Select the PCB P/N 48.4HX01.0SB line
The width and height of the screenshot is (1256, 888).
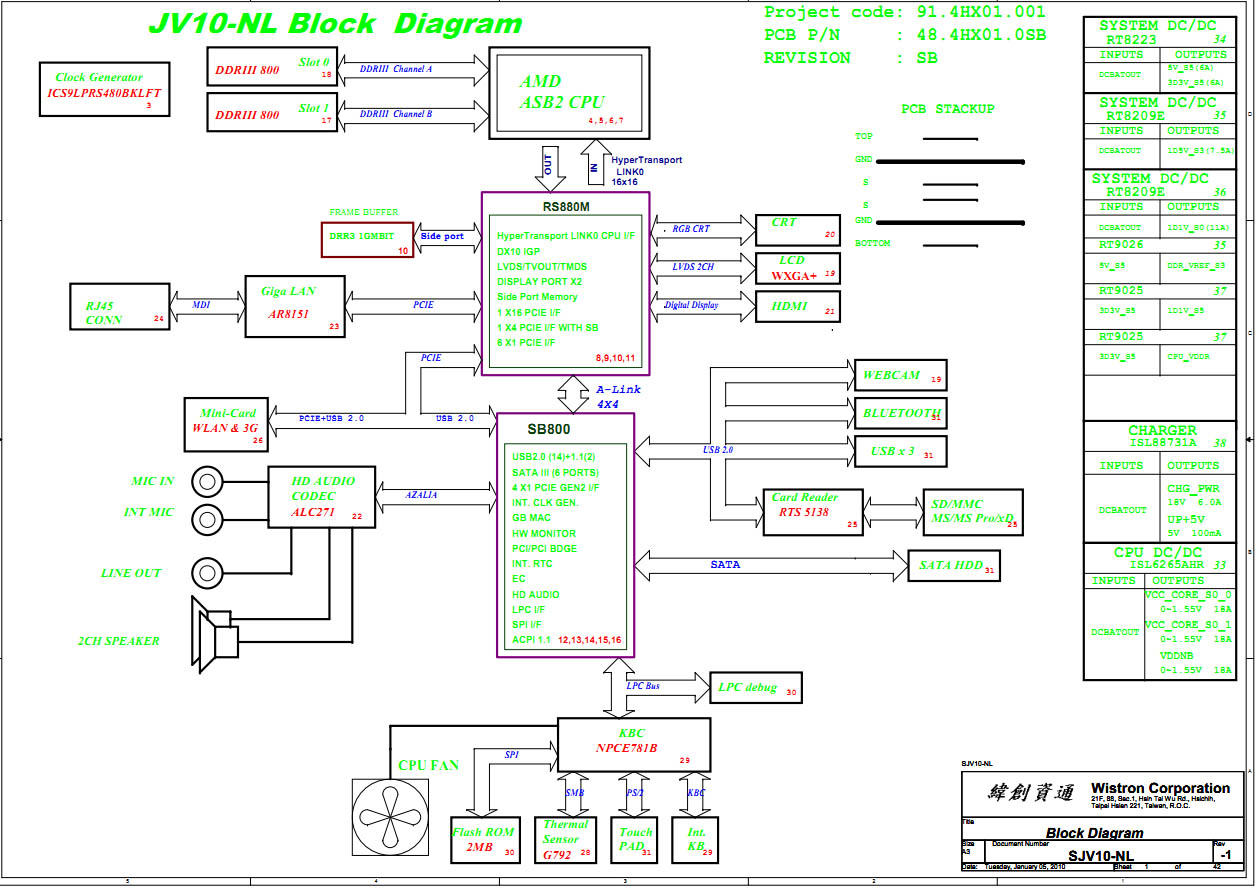pos(904,35)
